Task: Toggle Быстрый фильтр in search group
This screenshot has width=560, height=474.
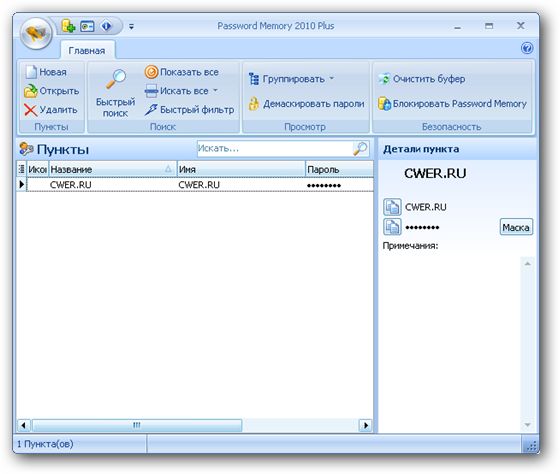Action: coord(189,110)
